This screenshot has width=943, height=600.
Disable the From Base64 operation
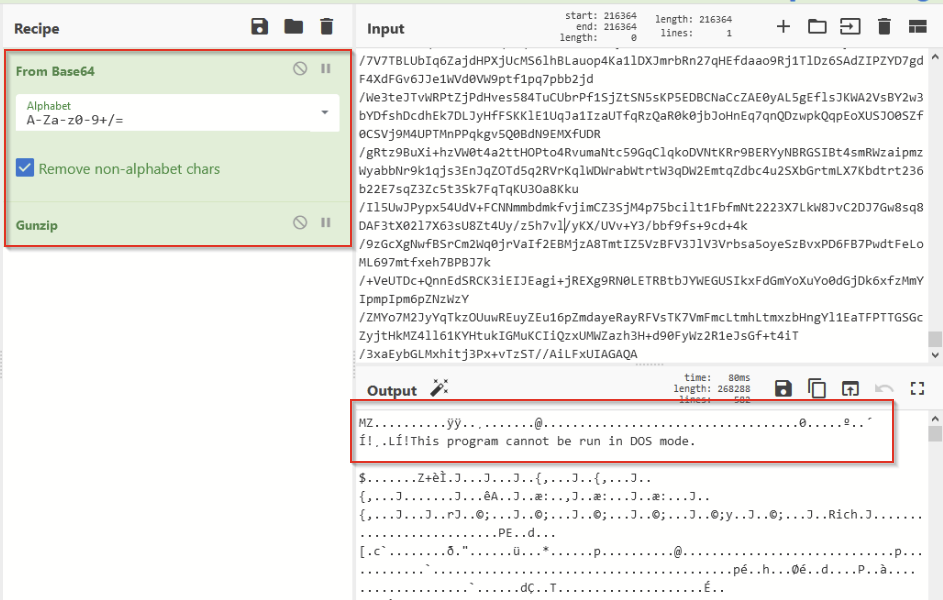[300, 69]
